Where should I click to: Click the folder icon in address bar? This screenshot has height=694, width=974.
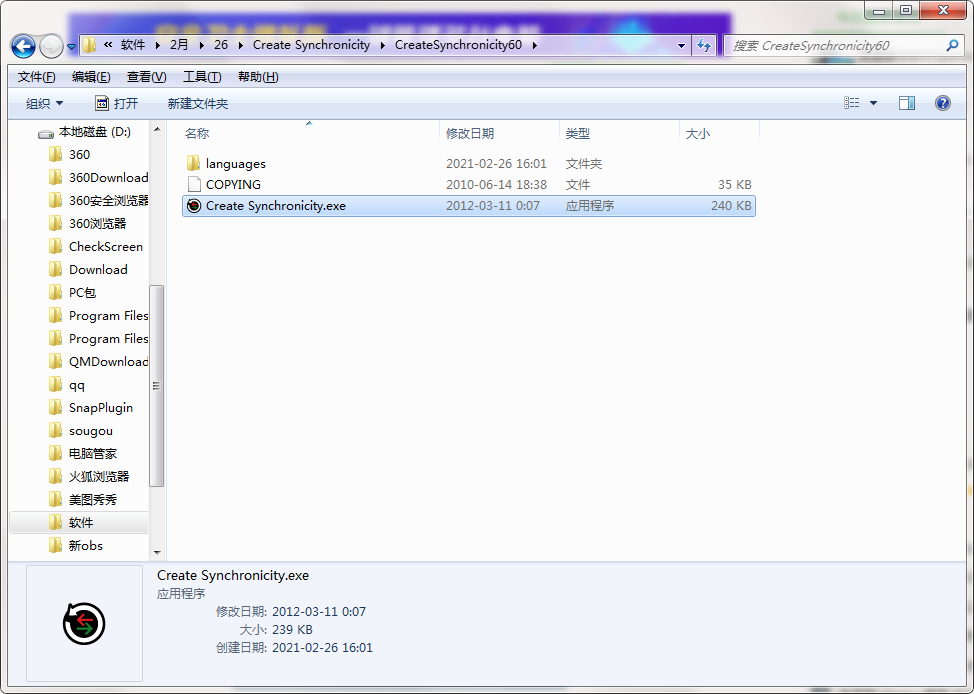pos(89,45)
